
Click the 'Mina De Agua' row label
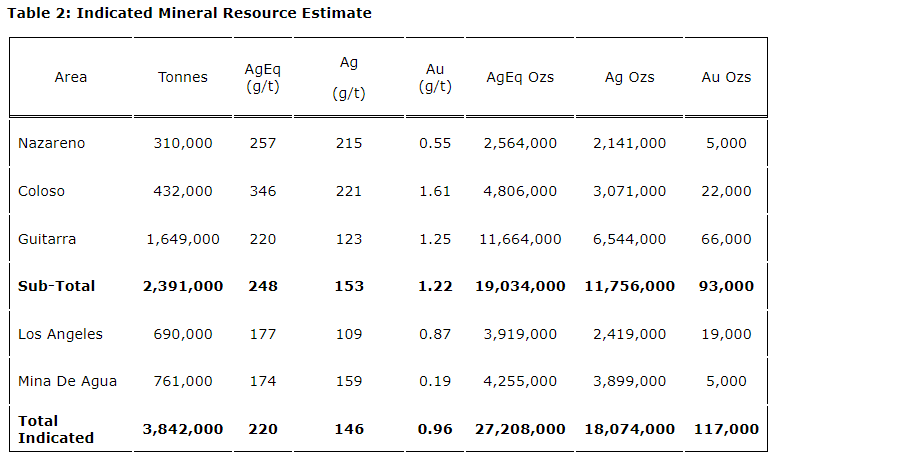click(x=67, y=381)
